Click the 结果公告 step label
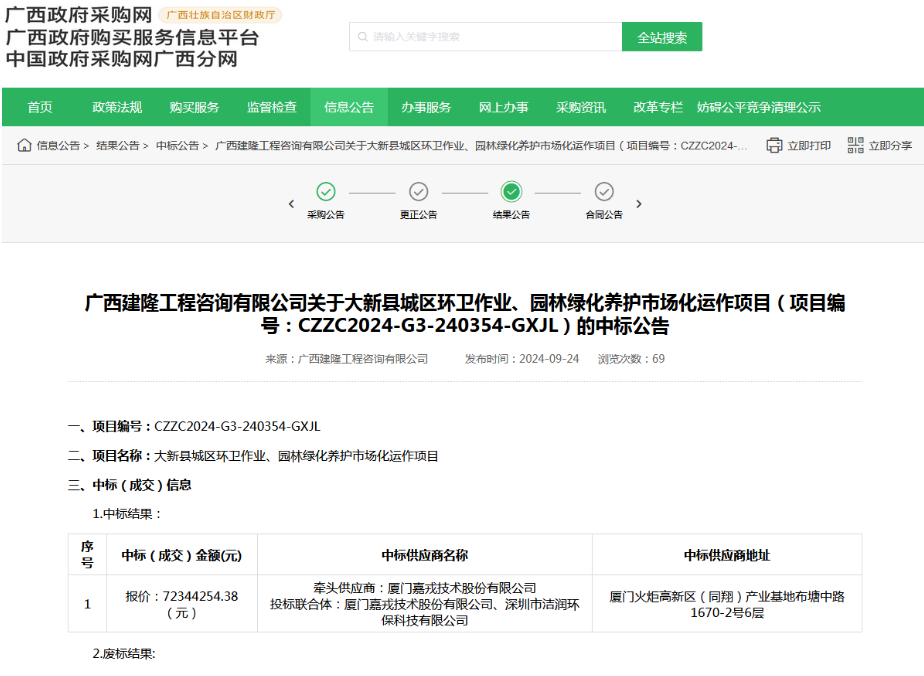 point(512,215)
